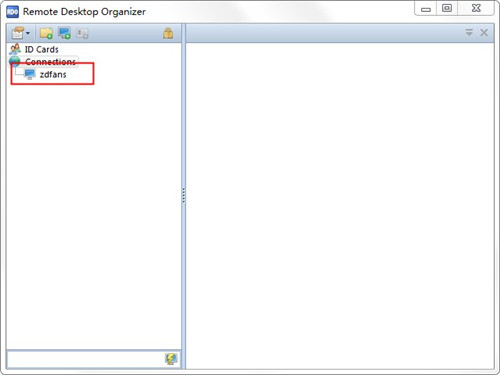Close the right panel with its X button
Screen dimensions: 500x375
point(484,33)
